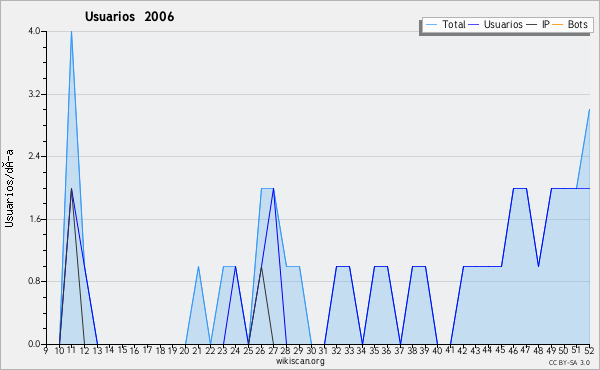The height and width of the screenshot is (370, 600).
Task: Click the y-axis value 1.6
Action: (x=34, y=219)
